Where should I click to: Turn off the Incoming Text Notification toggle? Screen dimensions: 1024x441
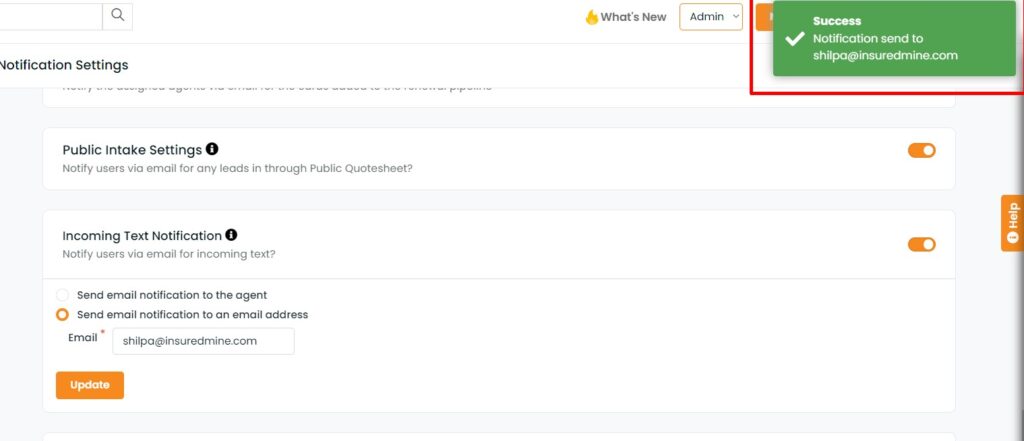921,244
